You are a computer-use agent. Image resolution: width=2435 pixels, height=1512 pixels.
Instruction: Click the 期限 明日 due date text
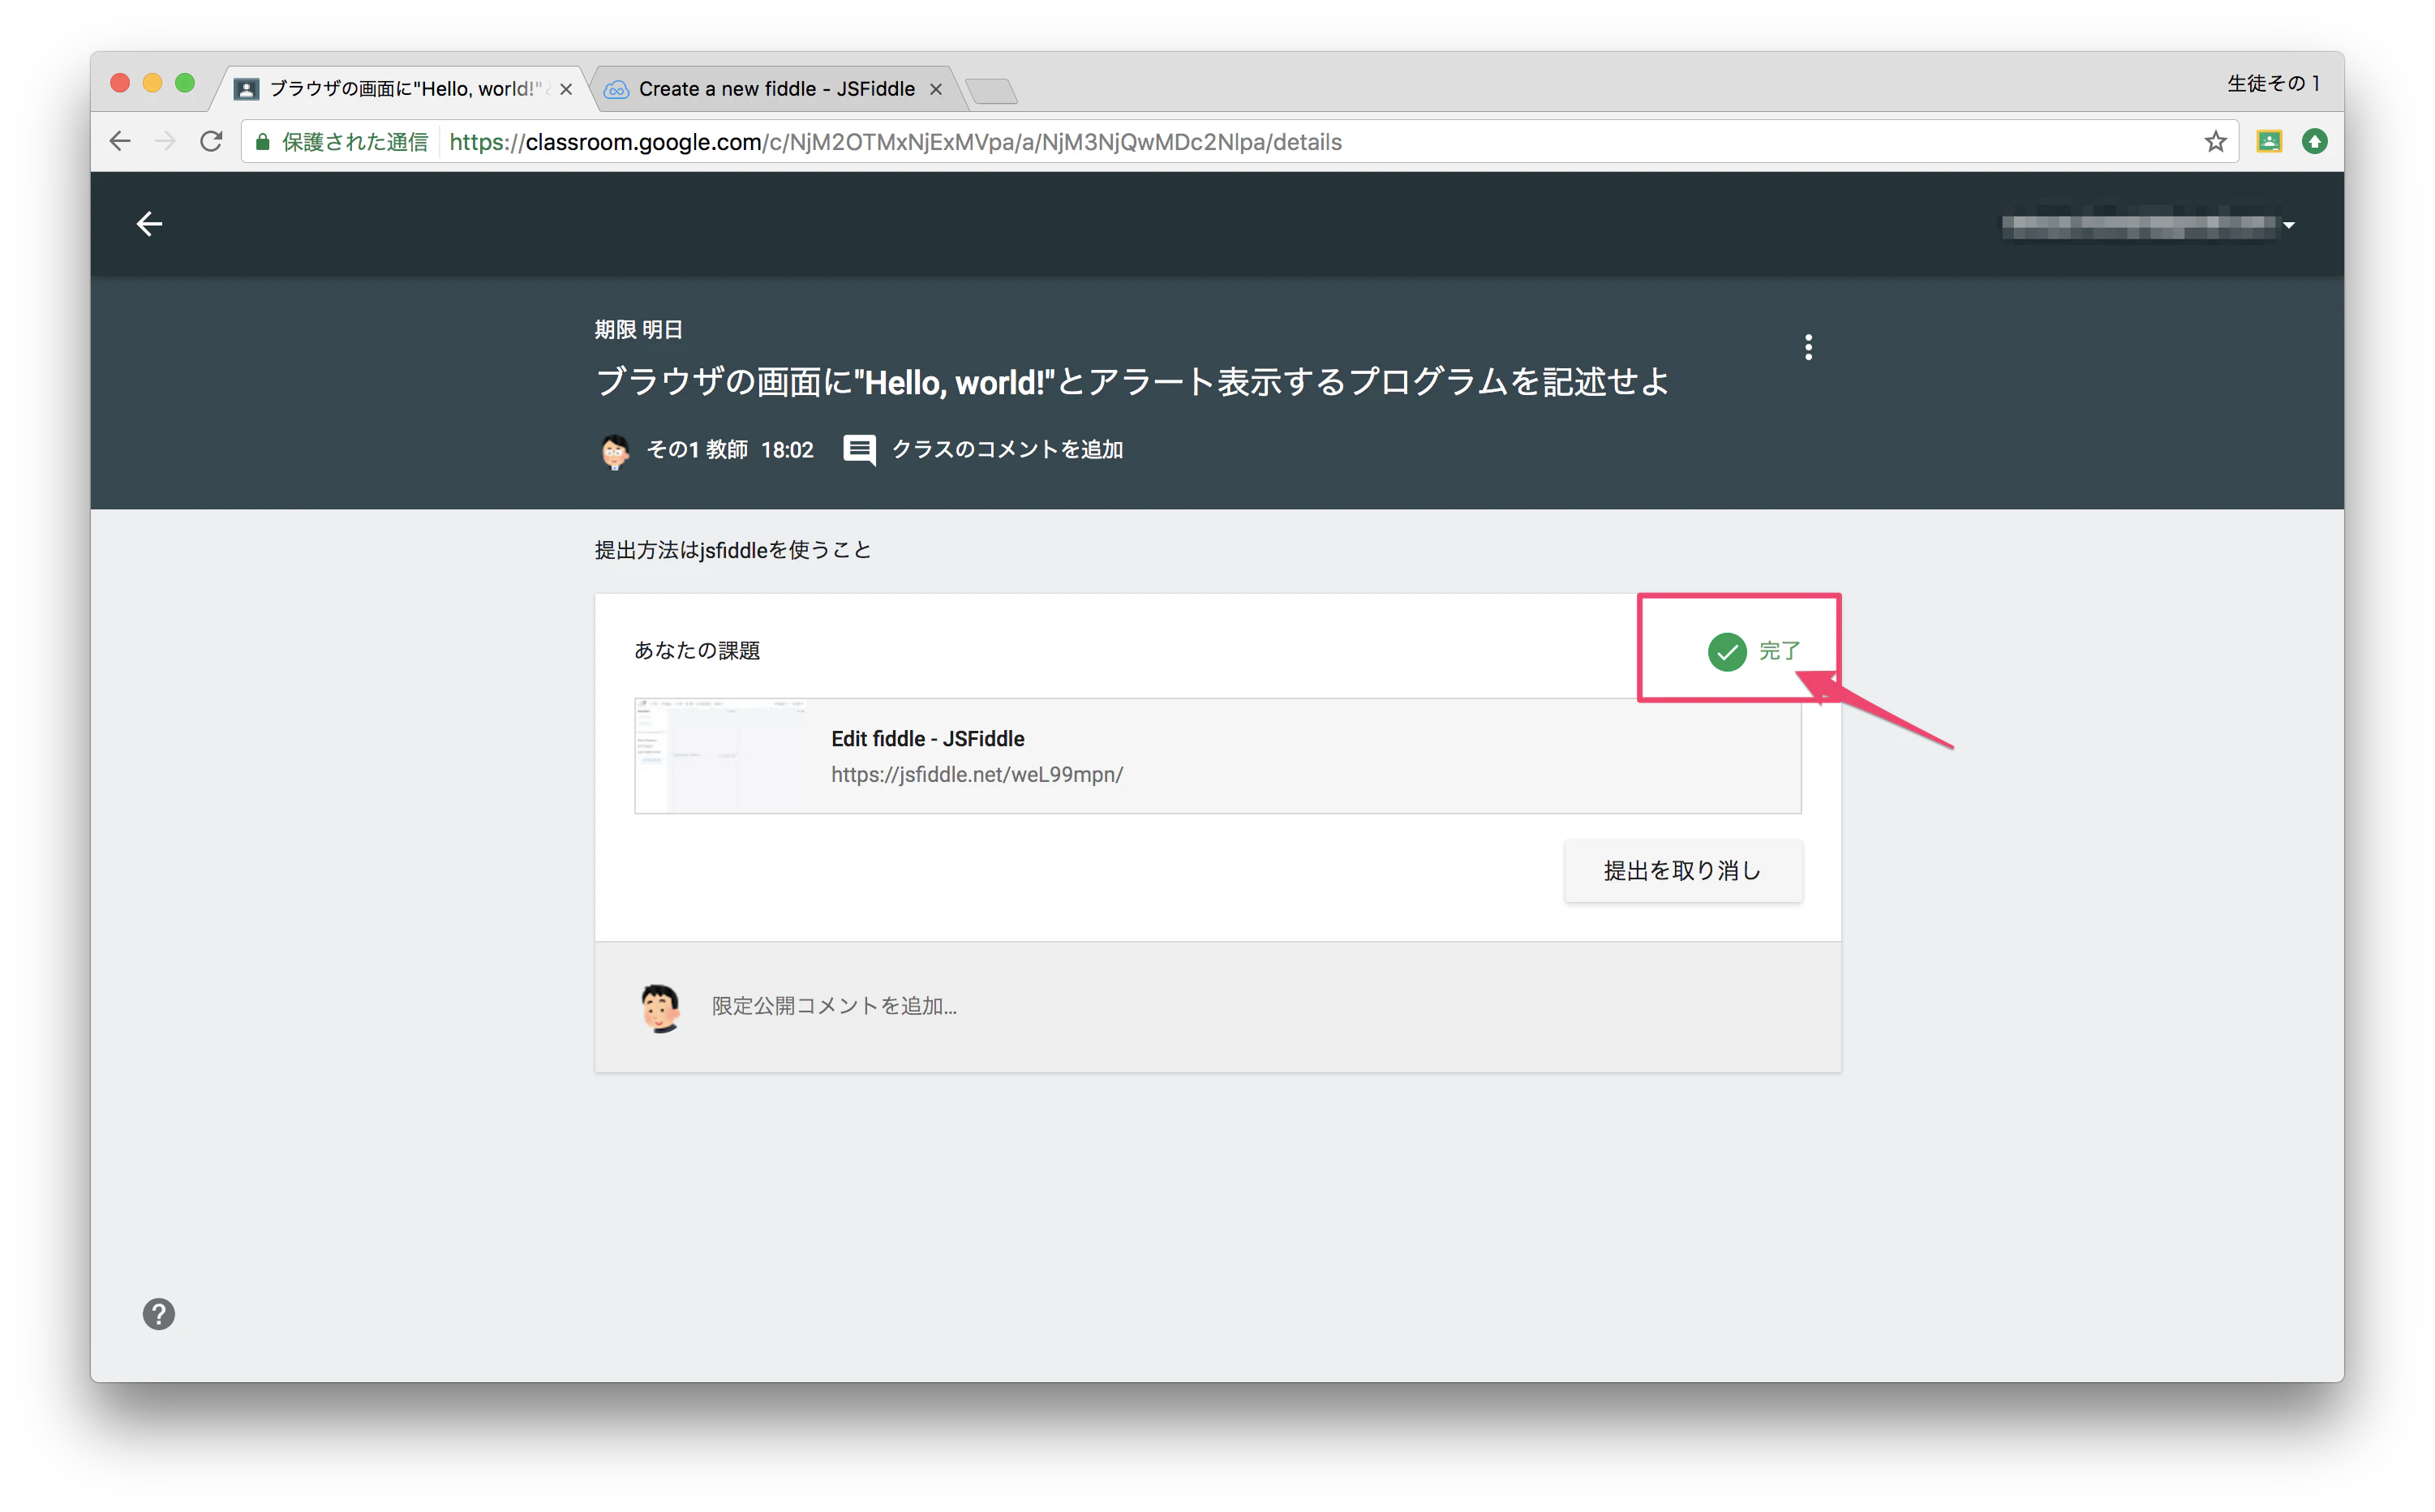(638, 329)
